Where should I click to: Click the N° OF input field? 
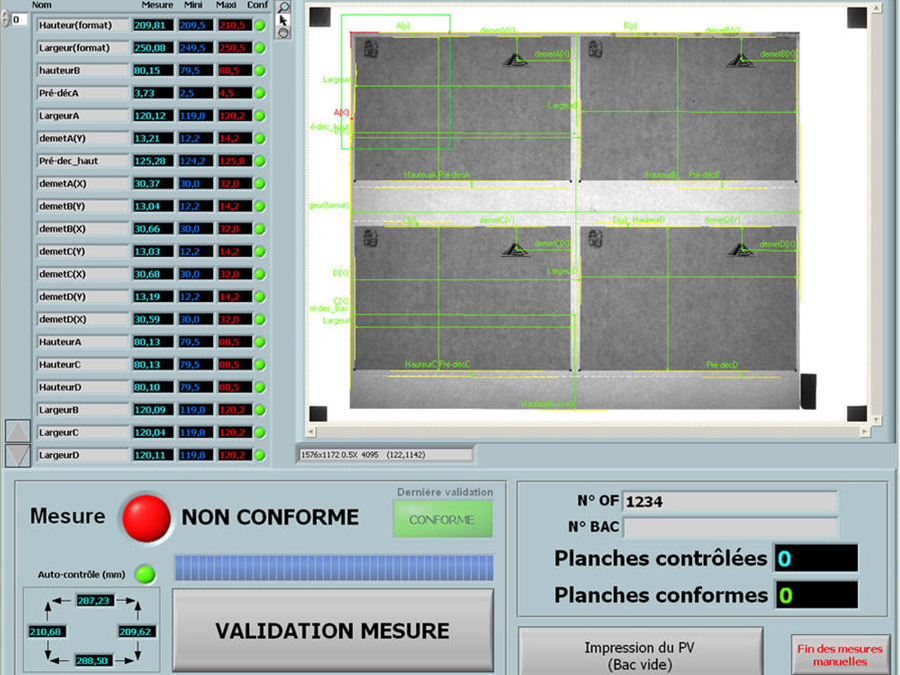(729, 501)
